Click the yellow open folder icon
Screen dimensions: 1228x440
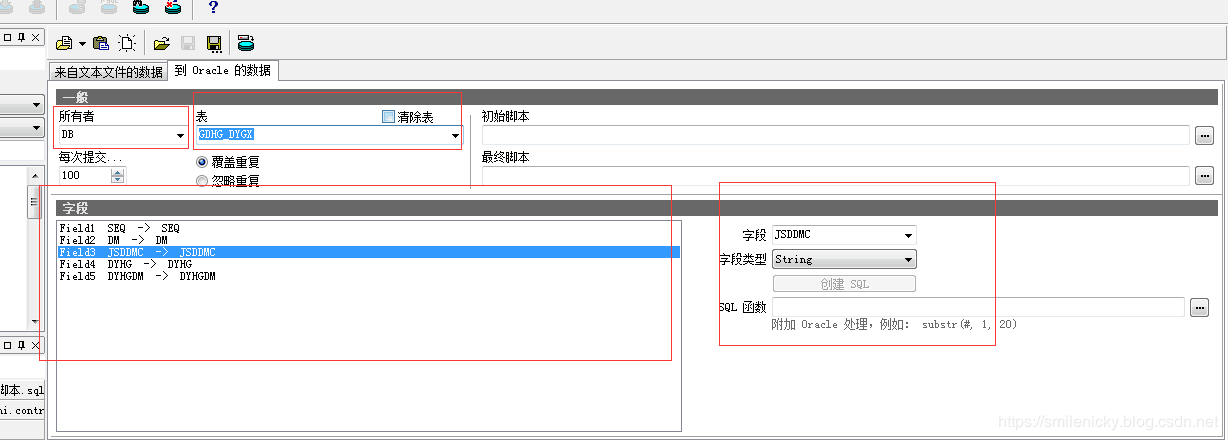point(161,43)
